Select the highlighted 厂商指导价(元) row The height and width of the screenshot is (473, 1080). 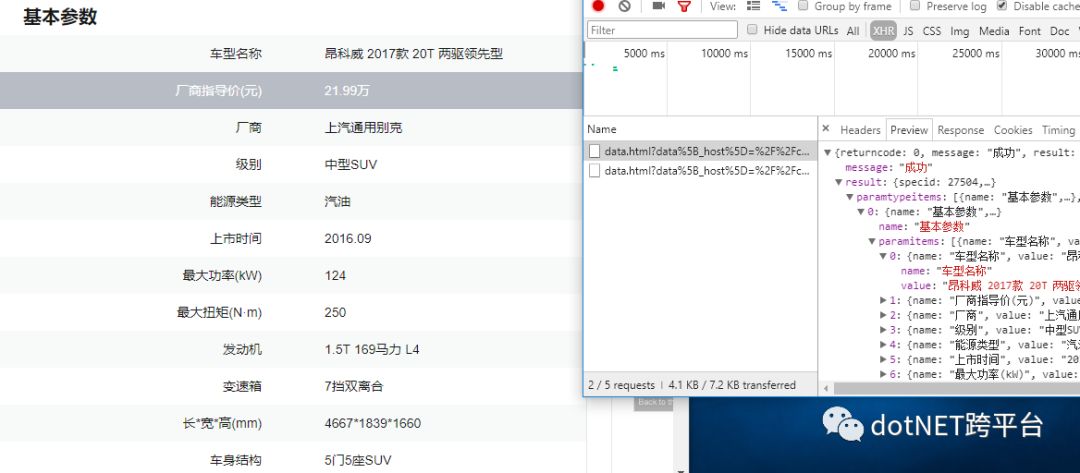291,90
